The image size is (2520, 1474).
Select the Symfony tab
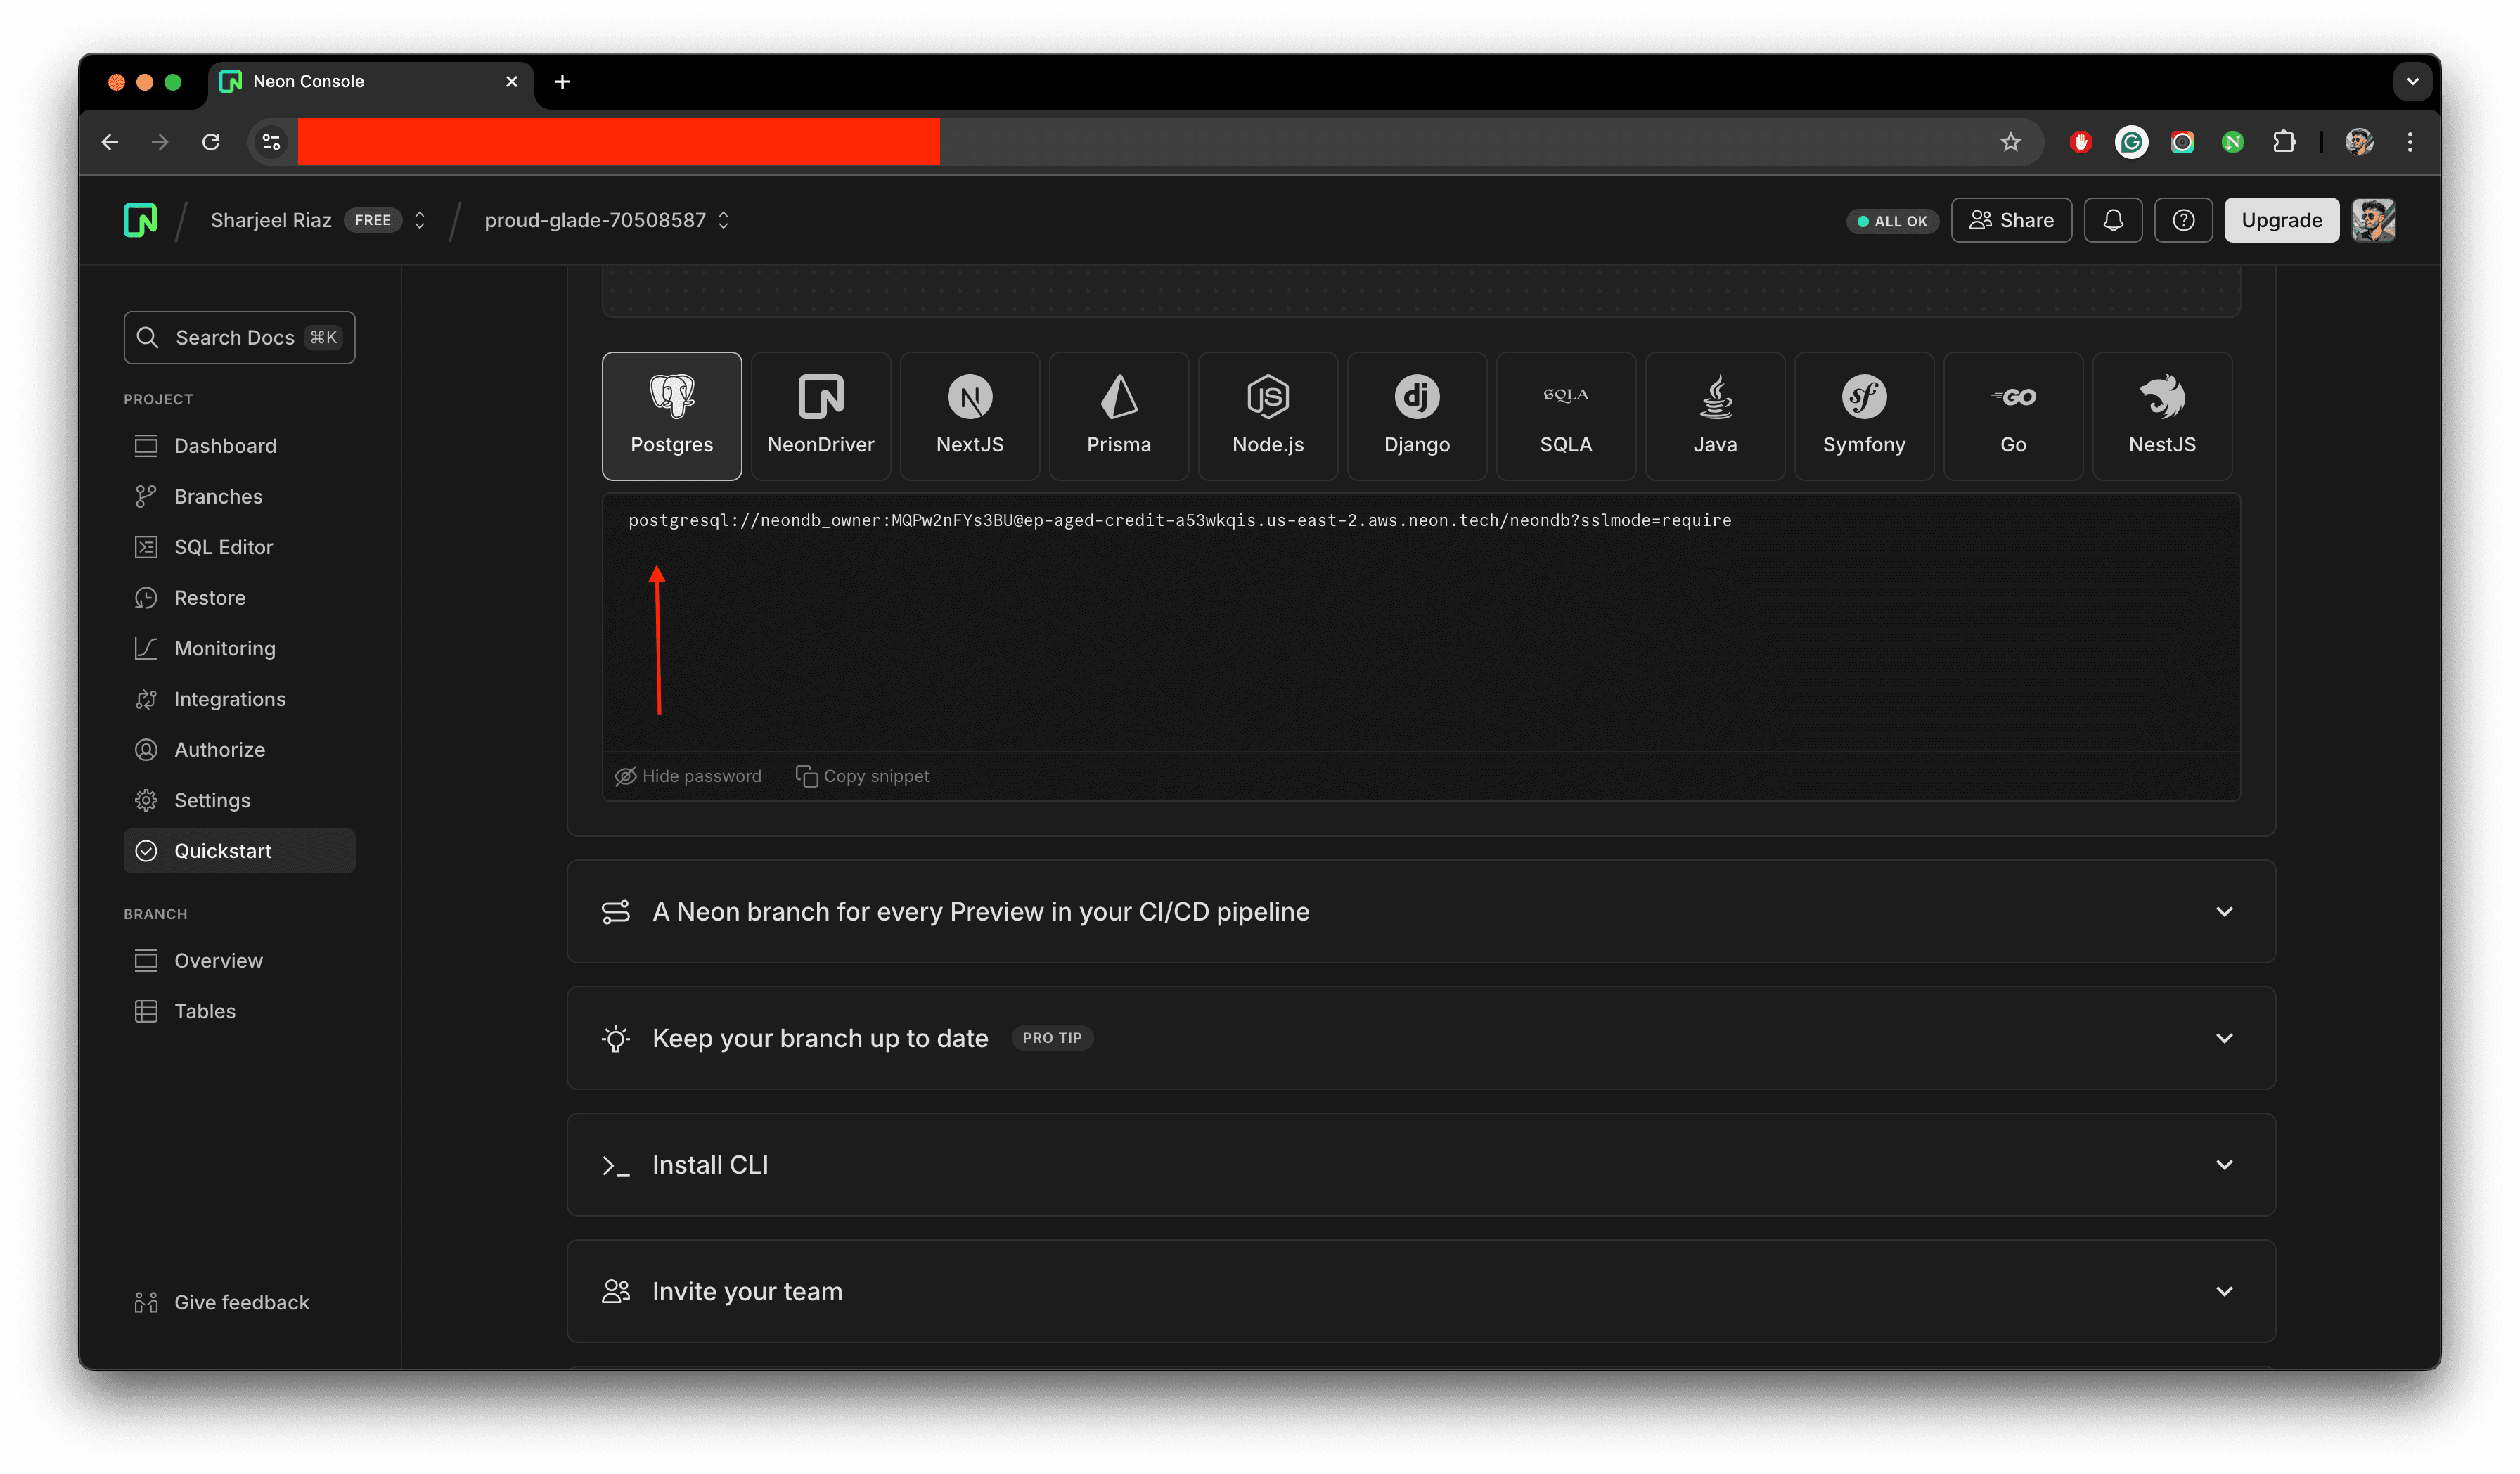coord(1863,416)
